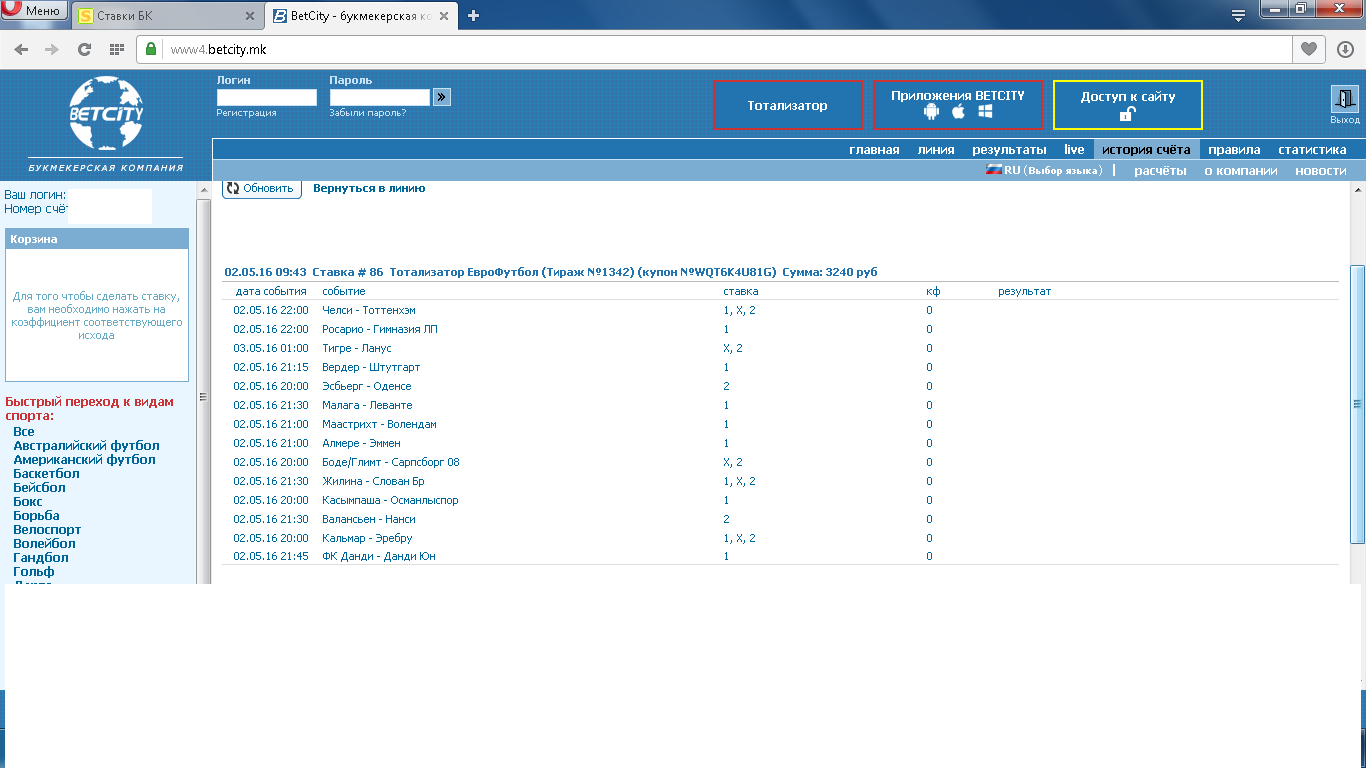1366x768 pixels.
Task: Click the Кальмар - Эребру event
Action: pos(367,538)
